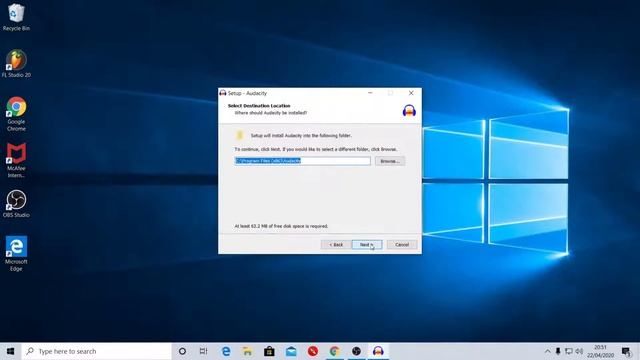
Task: Open Microsoft Store from the taskbar
Action: click(269, 351)
